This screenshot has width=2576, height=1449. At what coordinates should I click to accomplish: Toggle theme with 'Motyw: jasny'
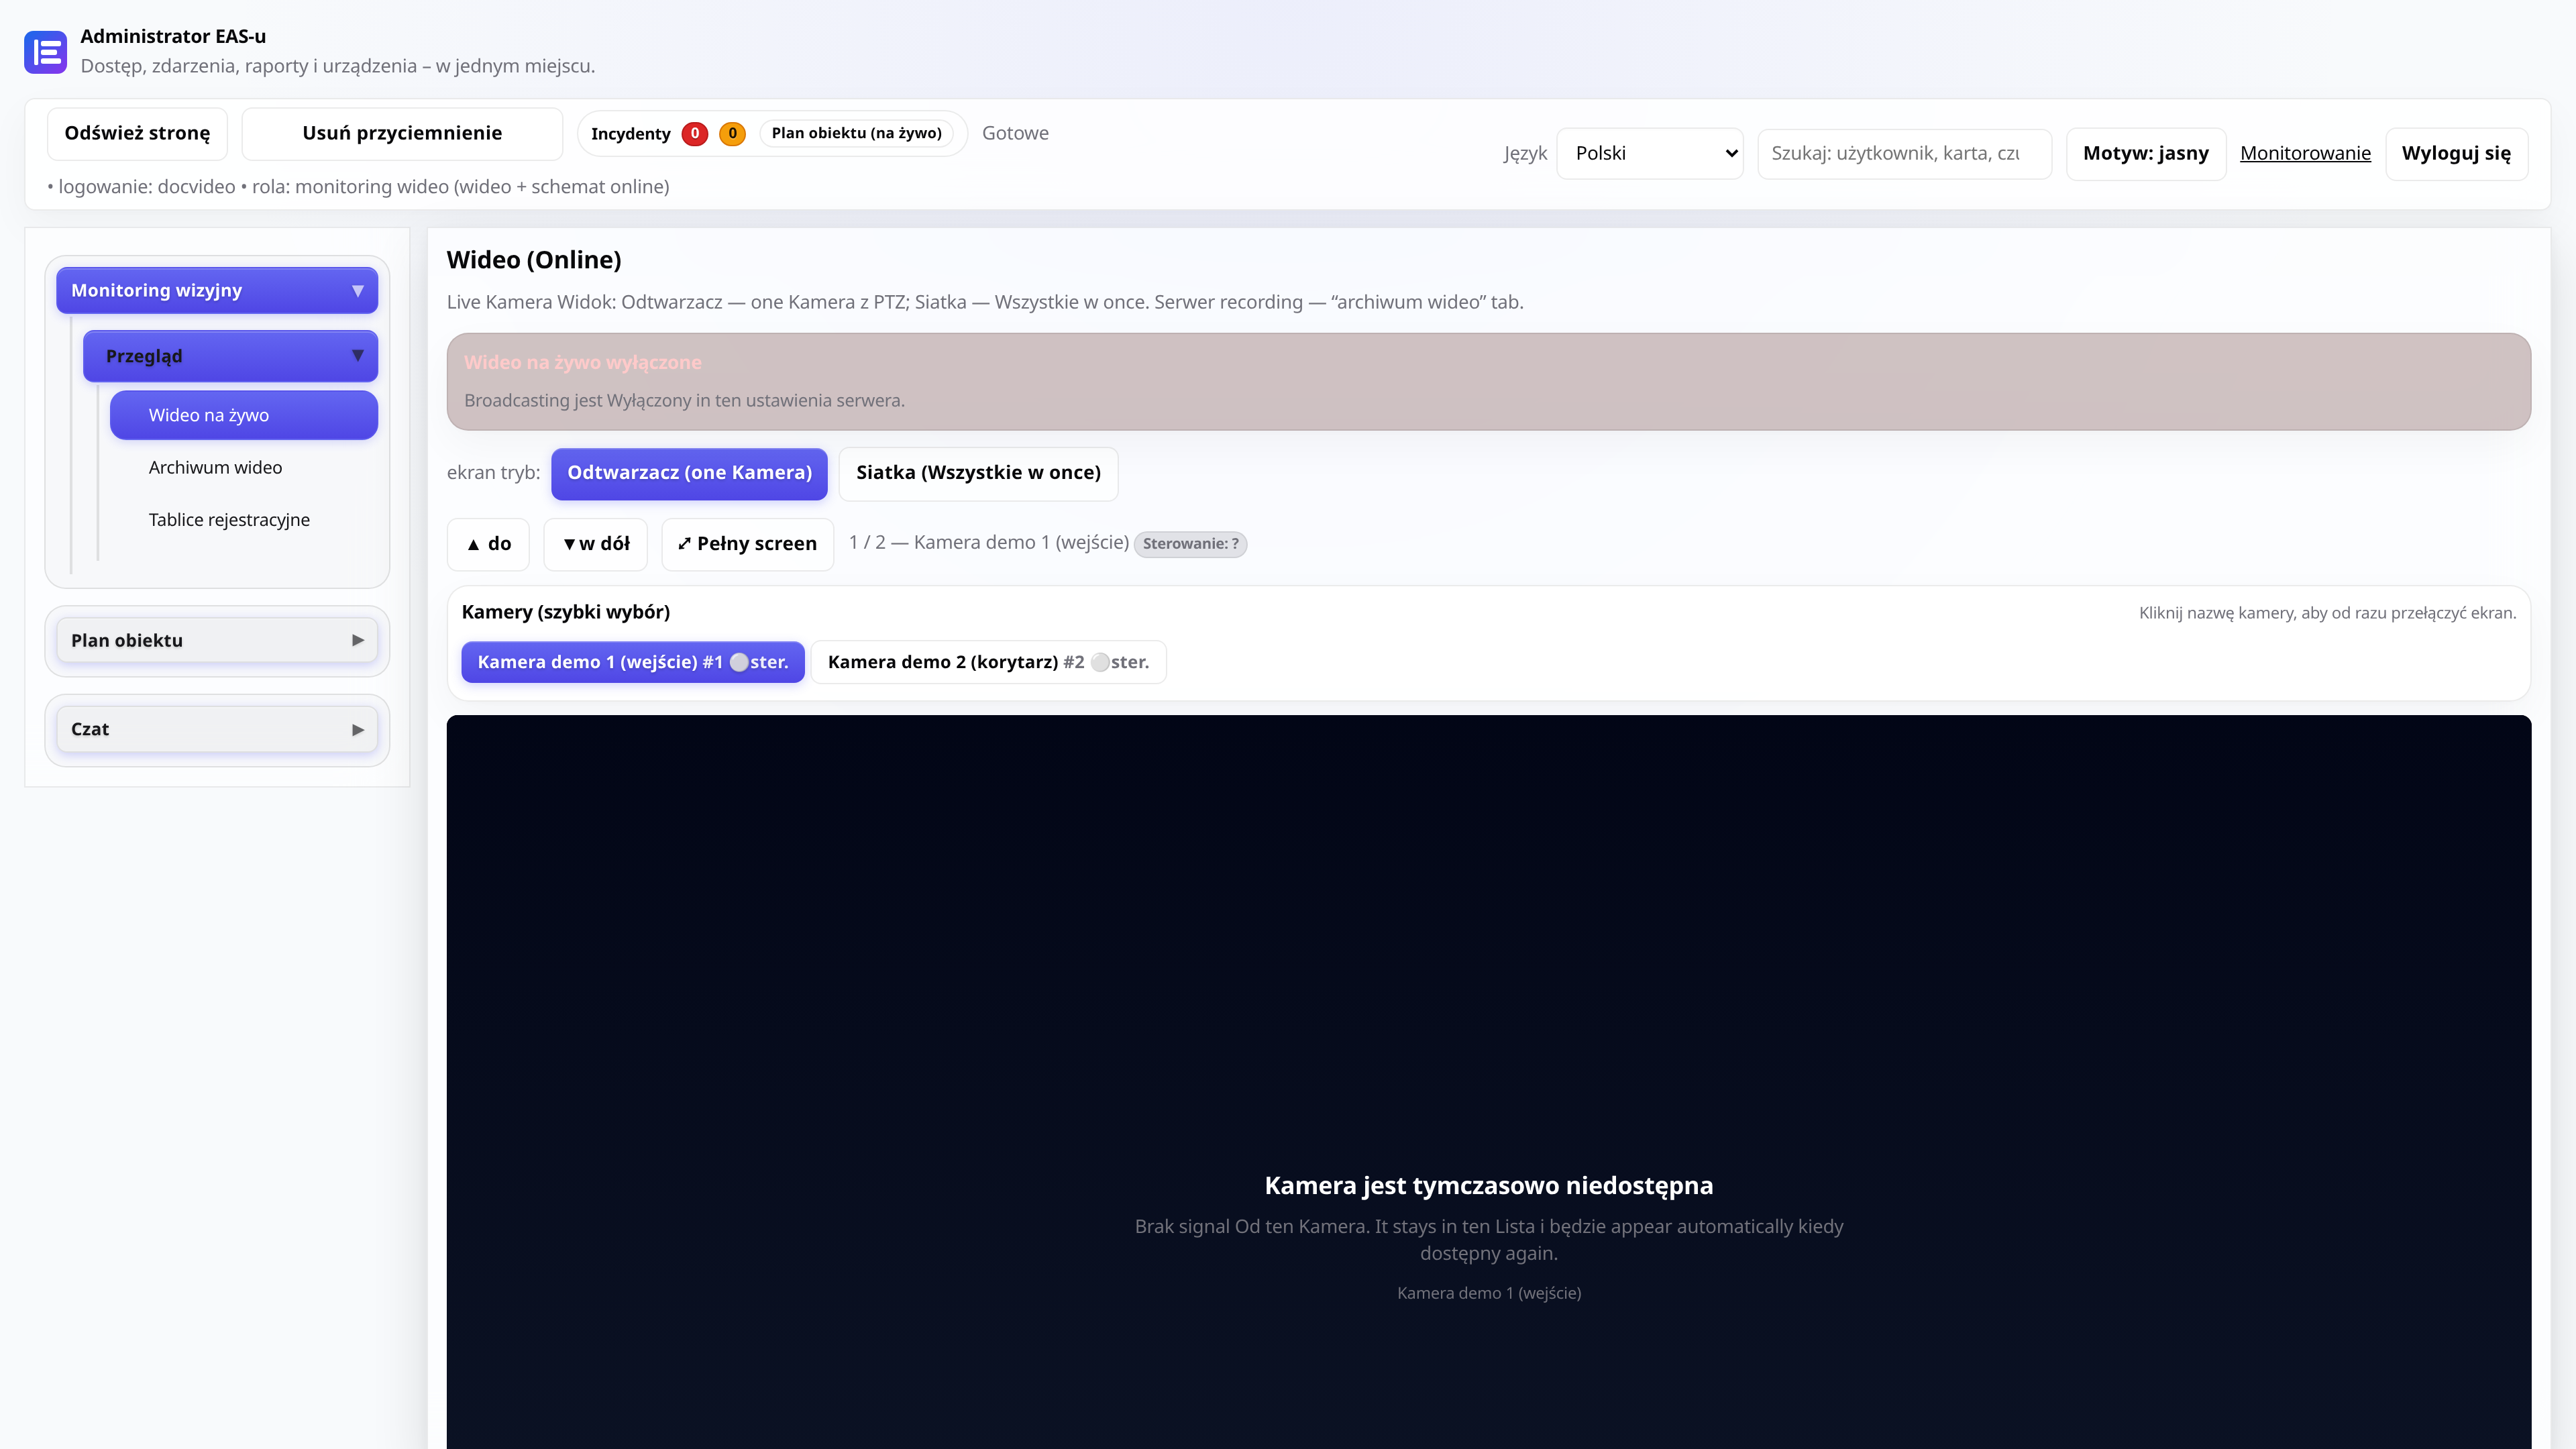coord(2146,153)
